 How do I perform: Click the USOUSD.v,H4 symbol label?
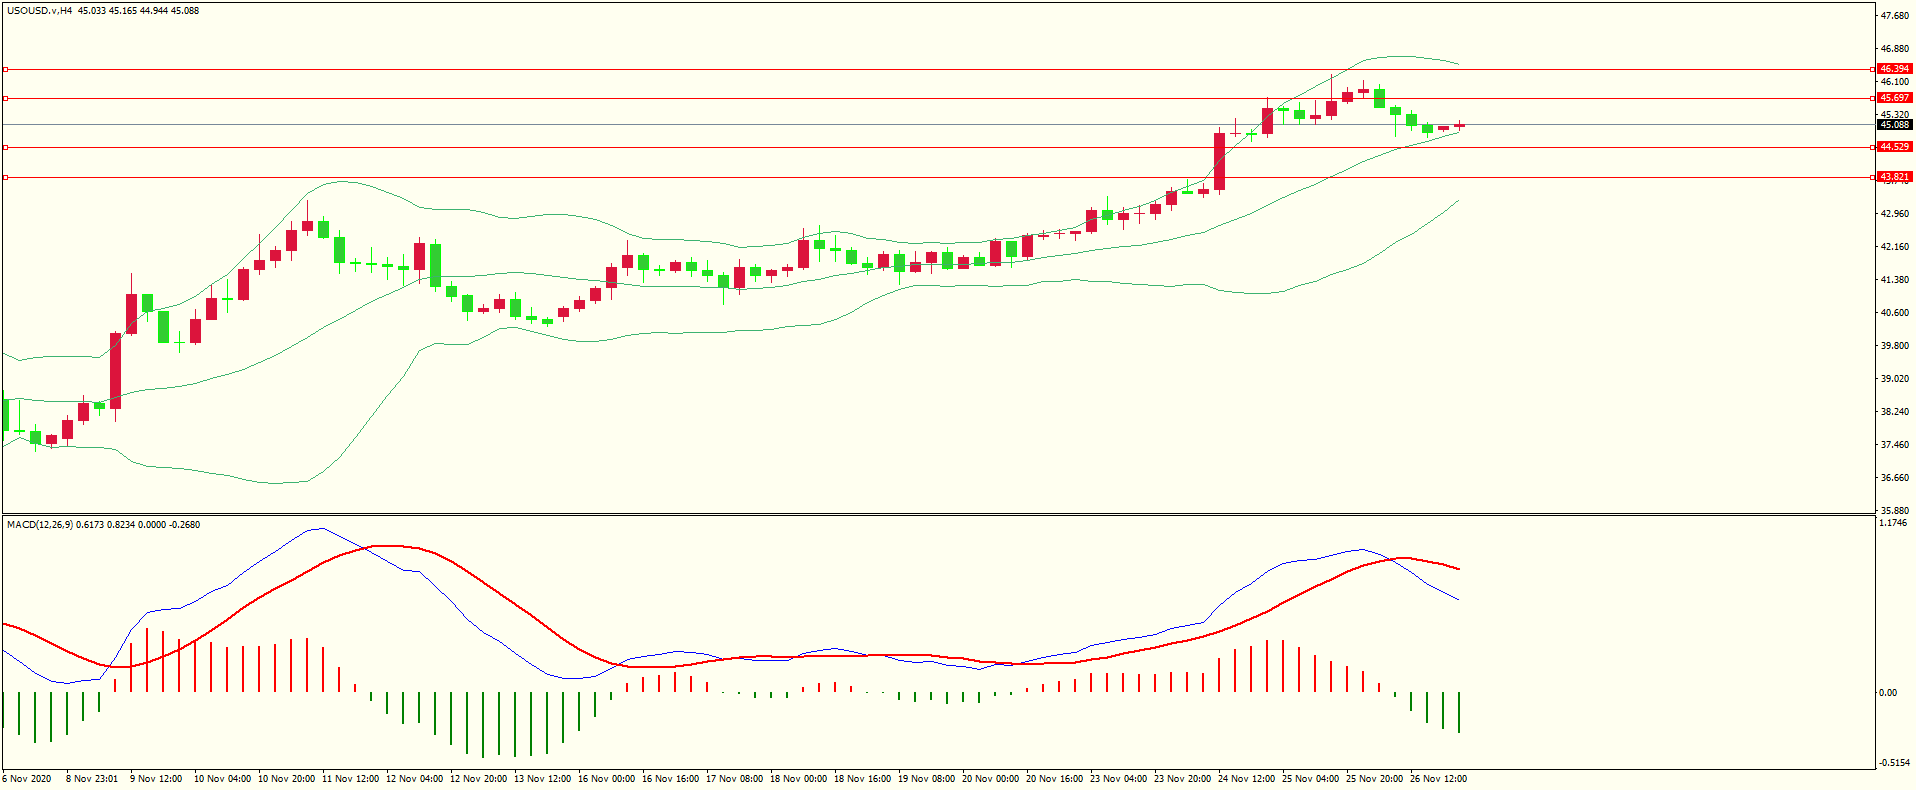coord(39,11)
